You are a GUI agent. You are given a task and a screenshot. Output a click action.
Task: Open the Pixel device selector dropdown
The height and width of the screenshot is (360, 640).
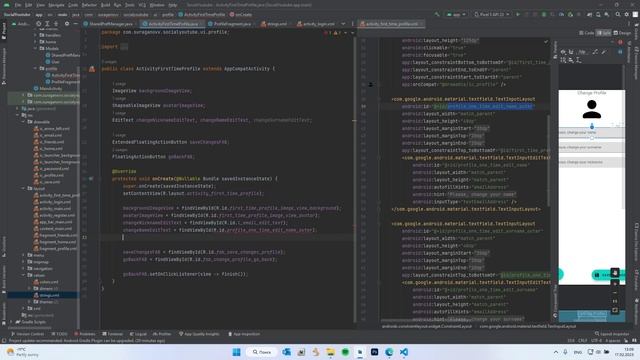click(x=491, y=14)
